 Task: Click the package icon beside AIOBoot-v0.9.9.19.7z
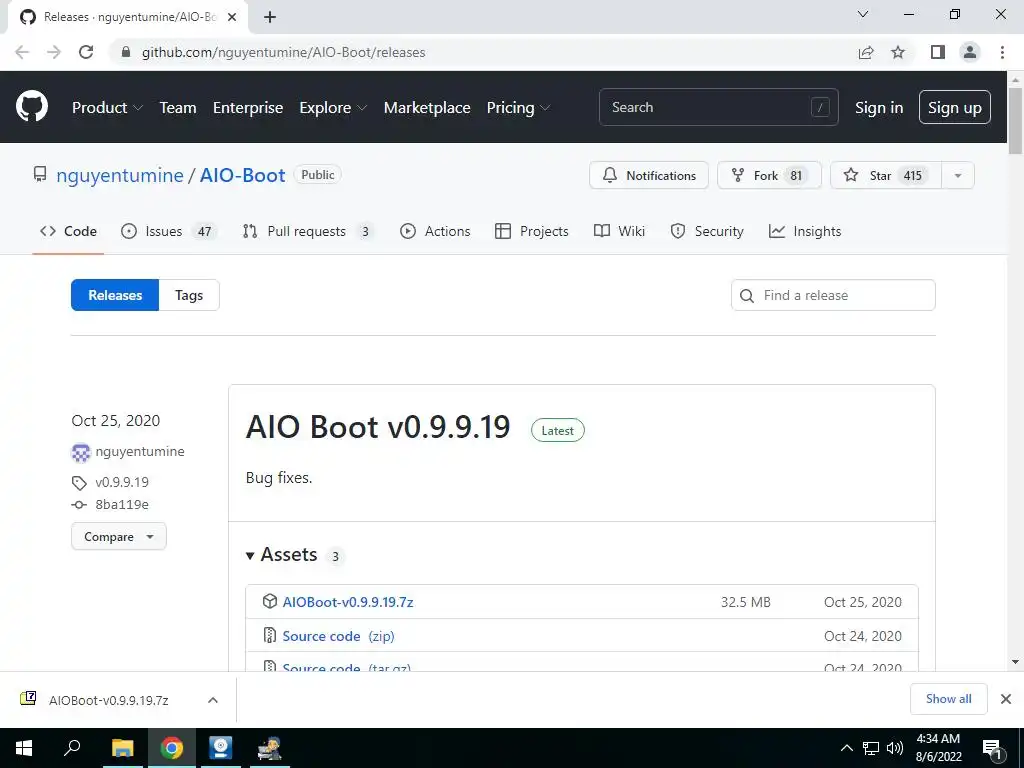[270, 601]
